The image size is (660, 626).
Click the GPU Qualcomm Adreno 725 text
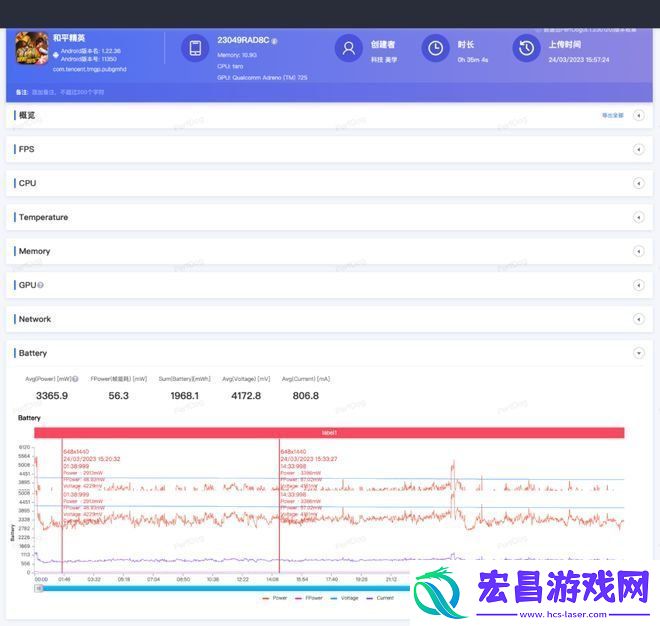pyautogui.click(x=262, y=77)
